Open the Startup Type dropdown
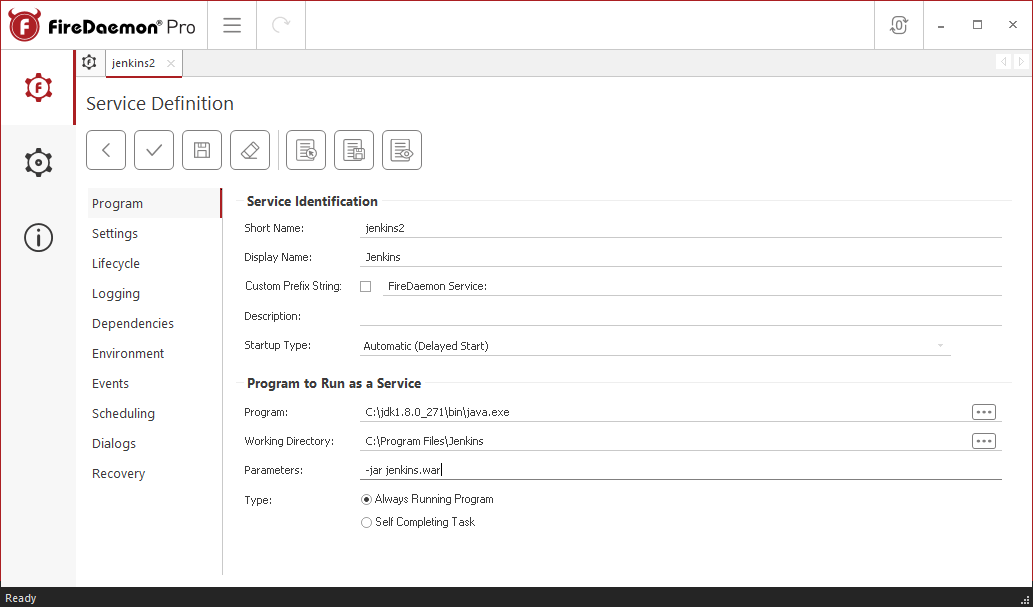The image size is (1033, 607). click(x=655, y=346)
